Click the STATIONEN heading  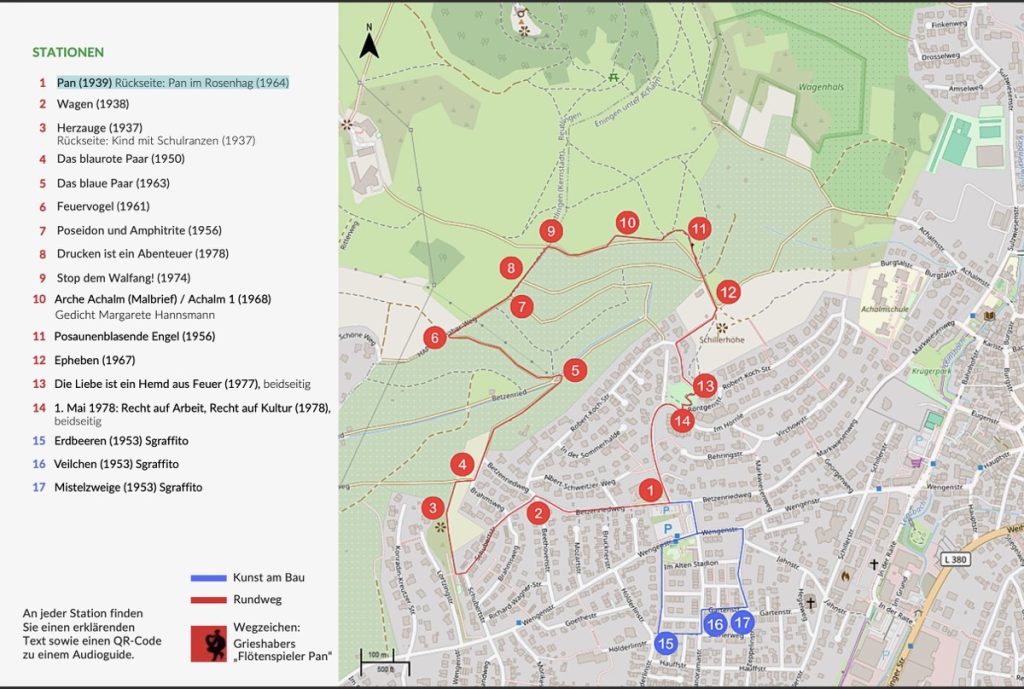pyautogui.click(x=68, y=52)
